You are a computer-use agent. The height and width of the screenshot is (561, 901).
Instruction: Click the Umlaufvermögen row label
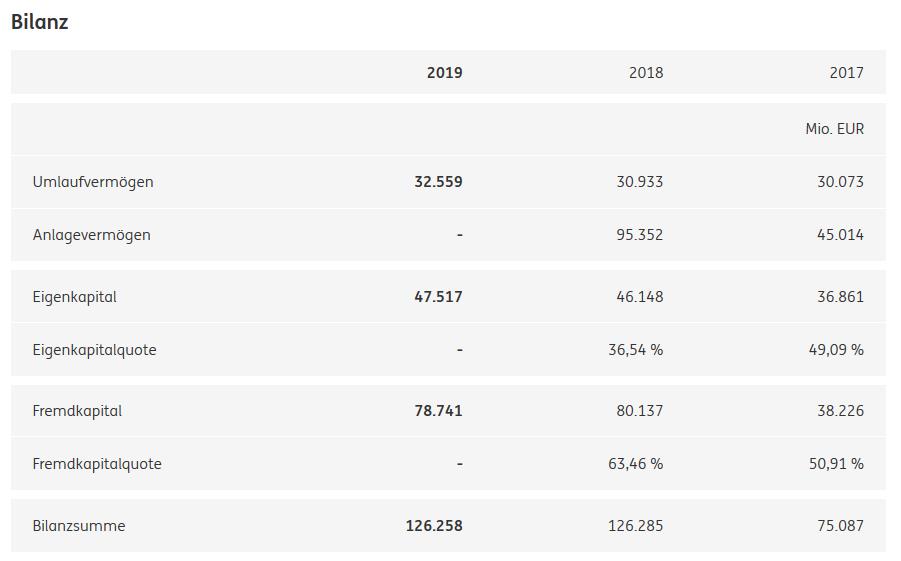pos(93,182)
